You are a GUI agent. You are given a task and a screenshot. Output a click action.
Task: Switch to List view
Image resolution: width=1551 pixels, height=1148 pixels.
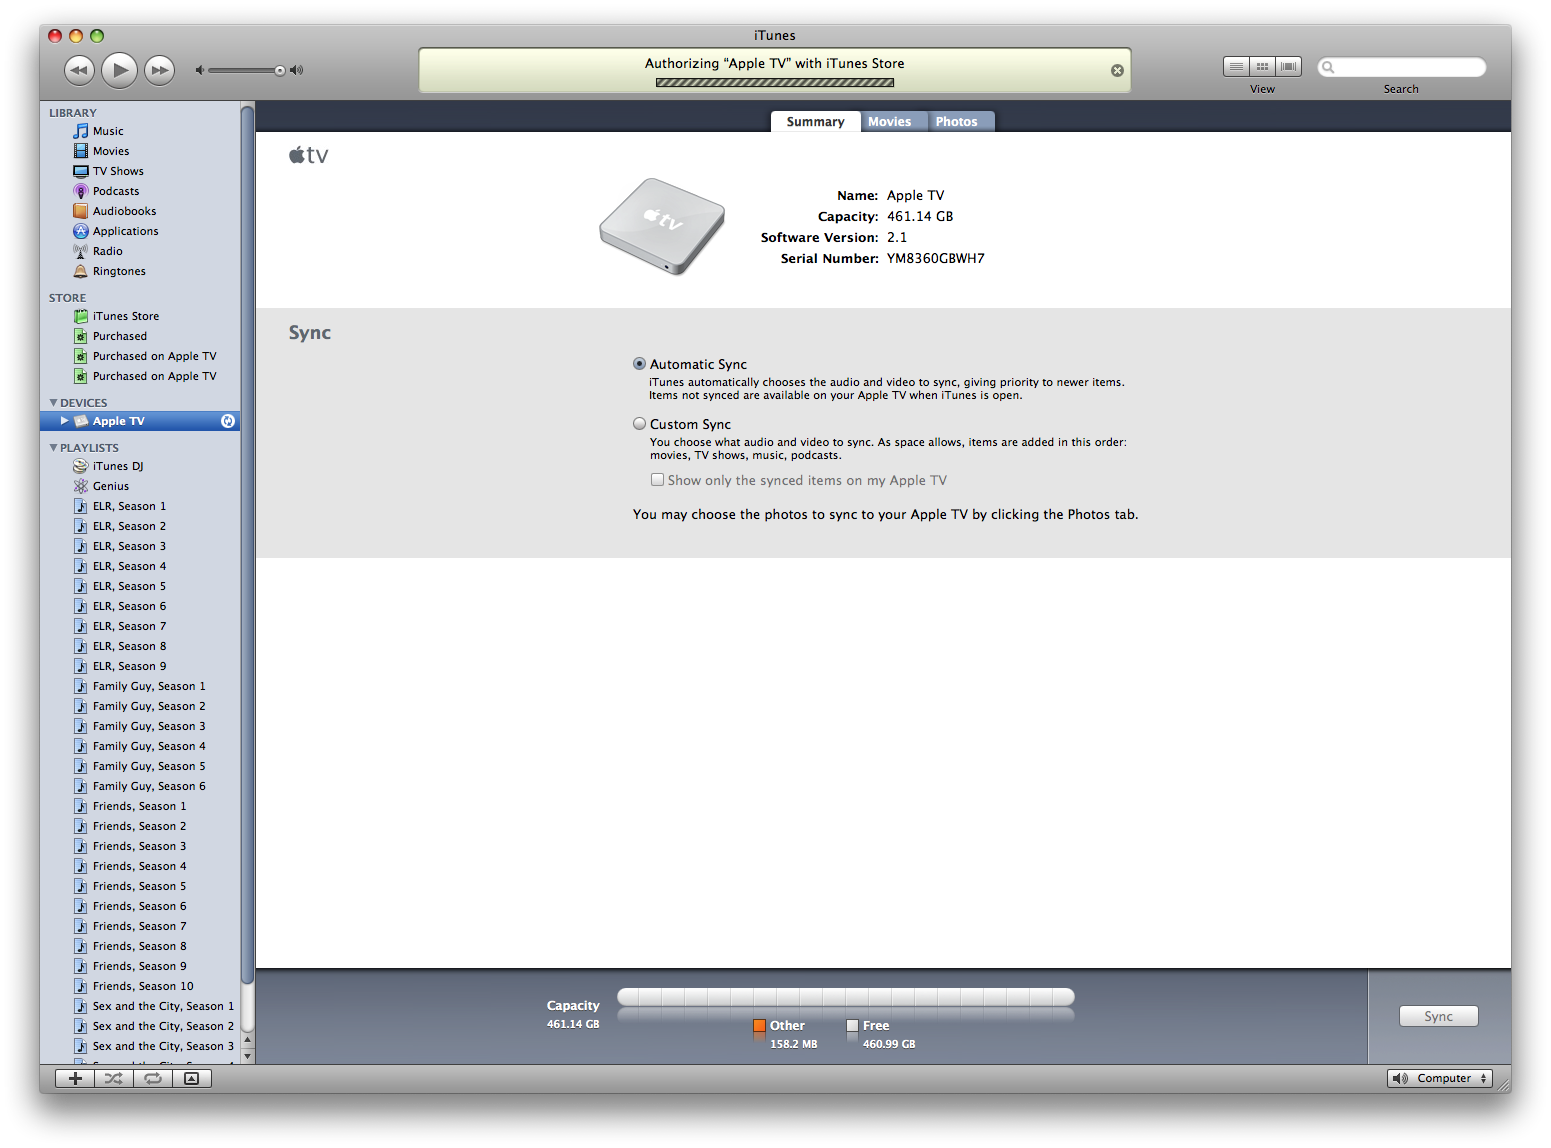(x=1237, y=67)
